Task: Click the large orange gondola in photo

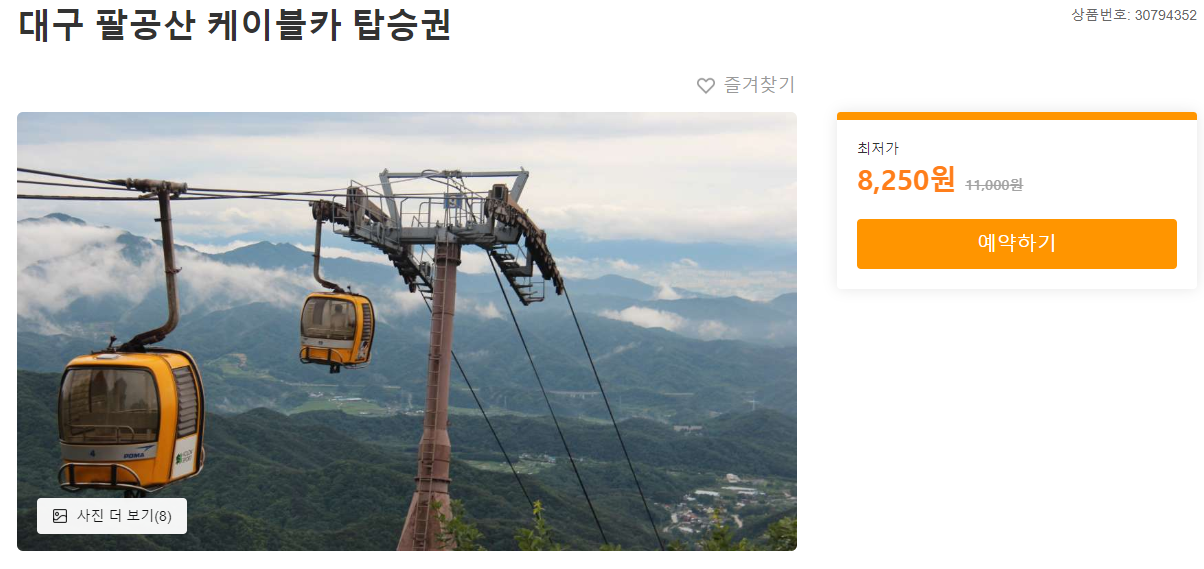Action: pos(130,418)
